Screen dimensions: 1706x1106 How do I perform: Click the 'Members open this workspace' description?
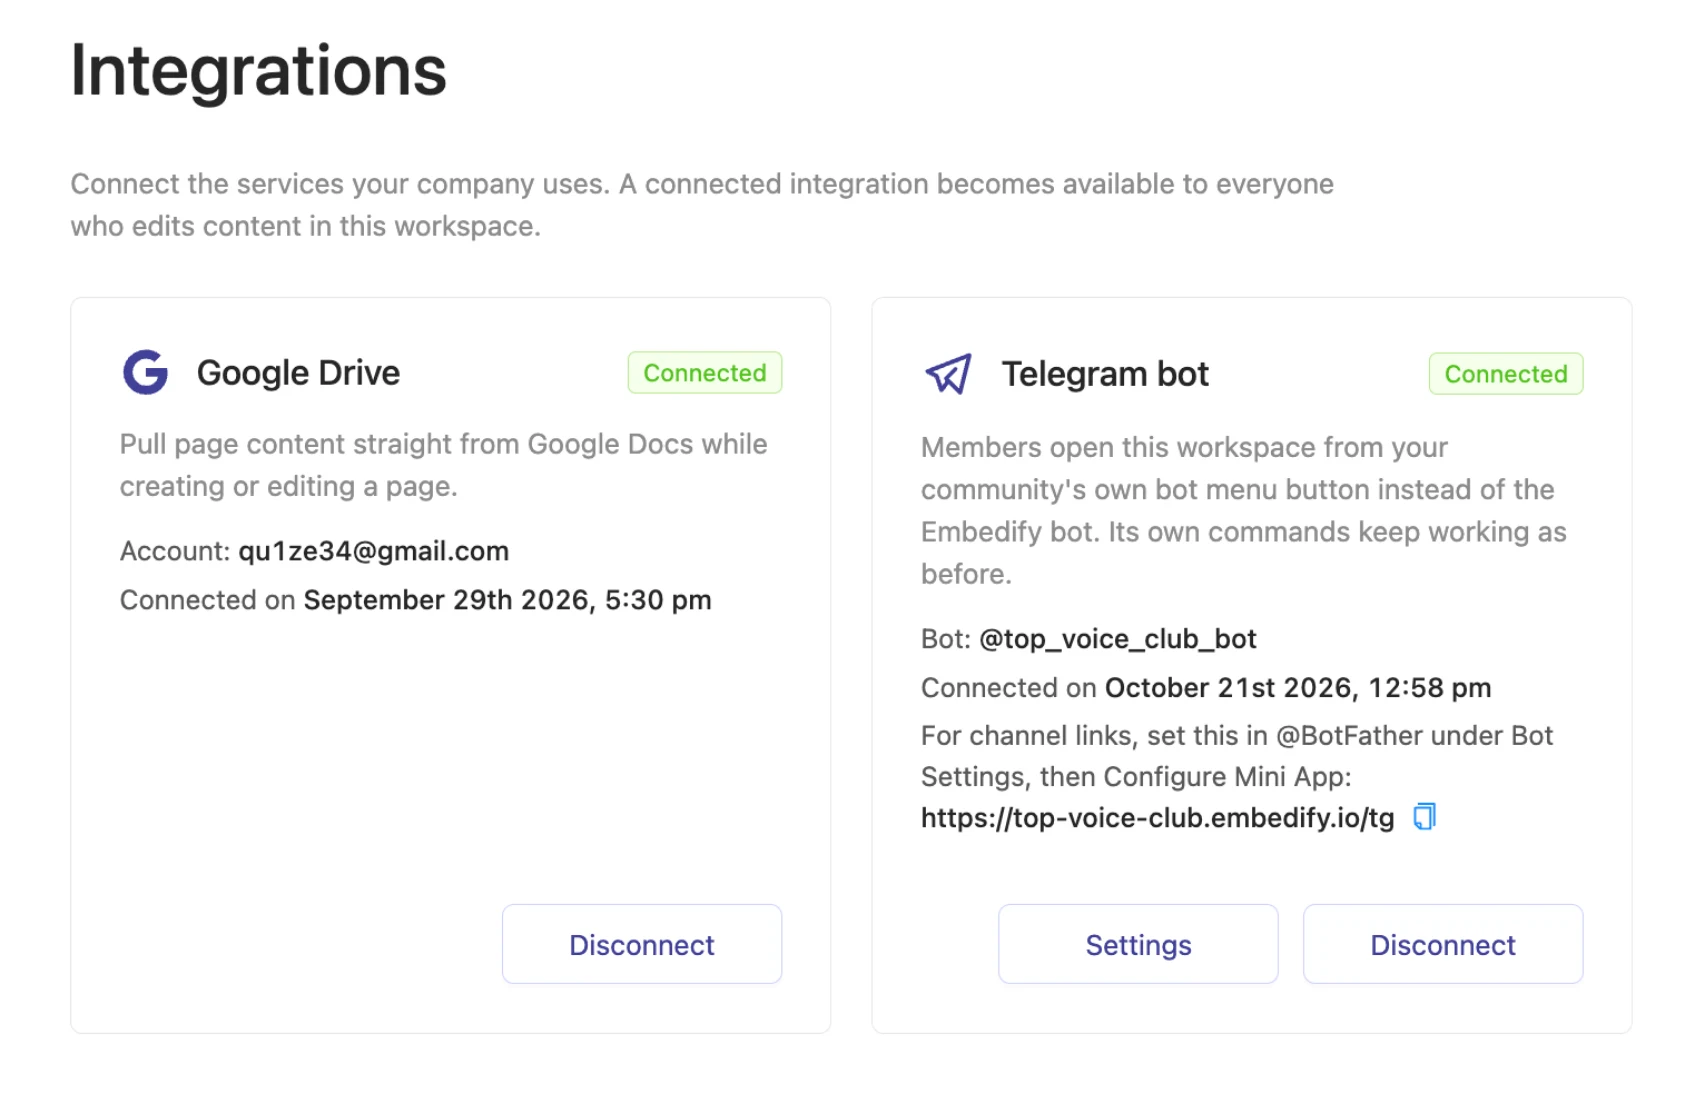pyautogui.click(x=1244, y=511)
